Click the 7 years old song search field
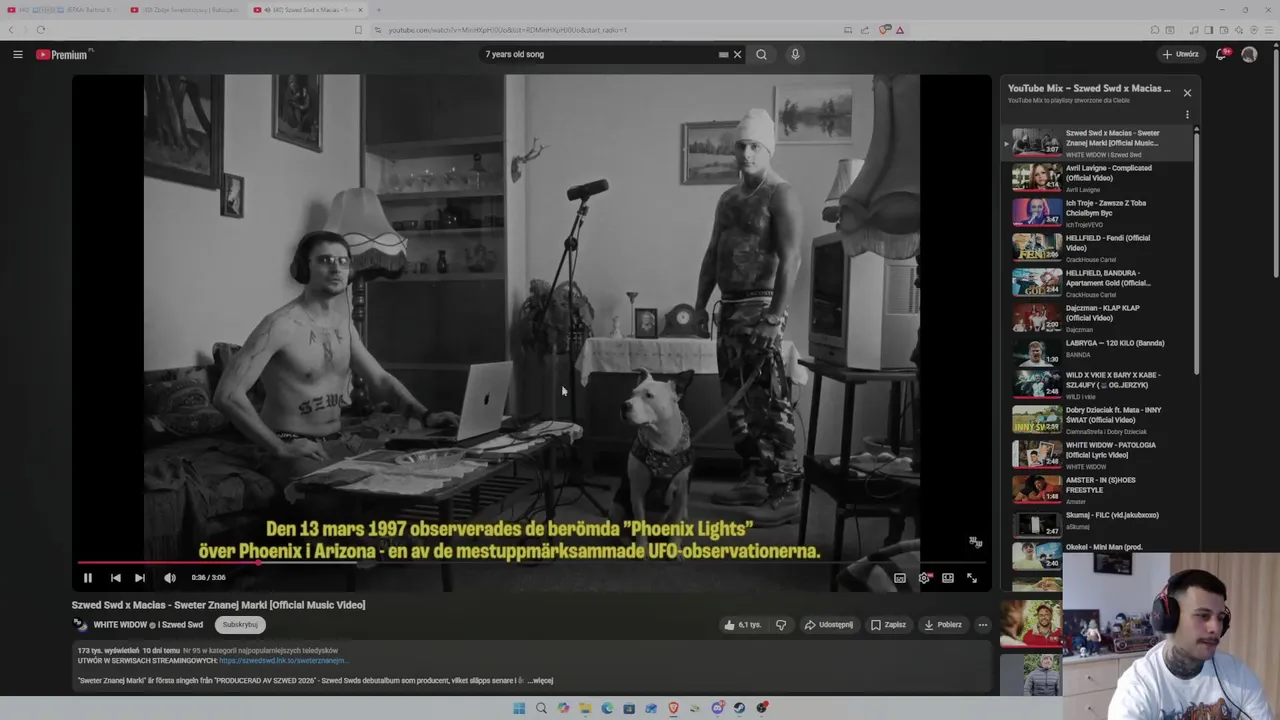 (600, 54)
